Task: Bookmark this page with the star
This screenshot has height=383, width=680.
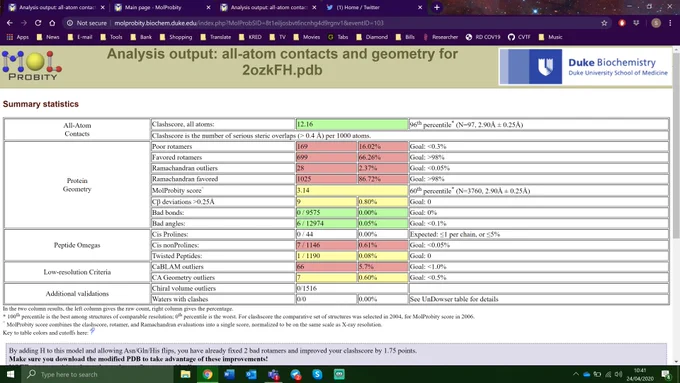Action: tap(604, 23)
